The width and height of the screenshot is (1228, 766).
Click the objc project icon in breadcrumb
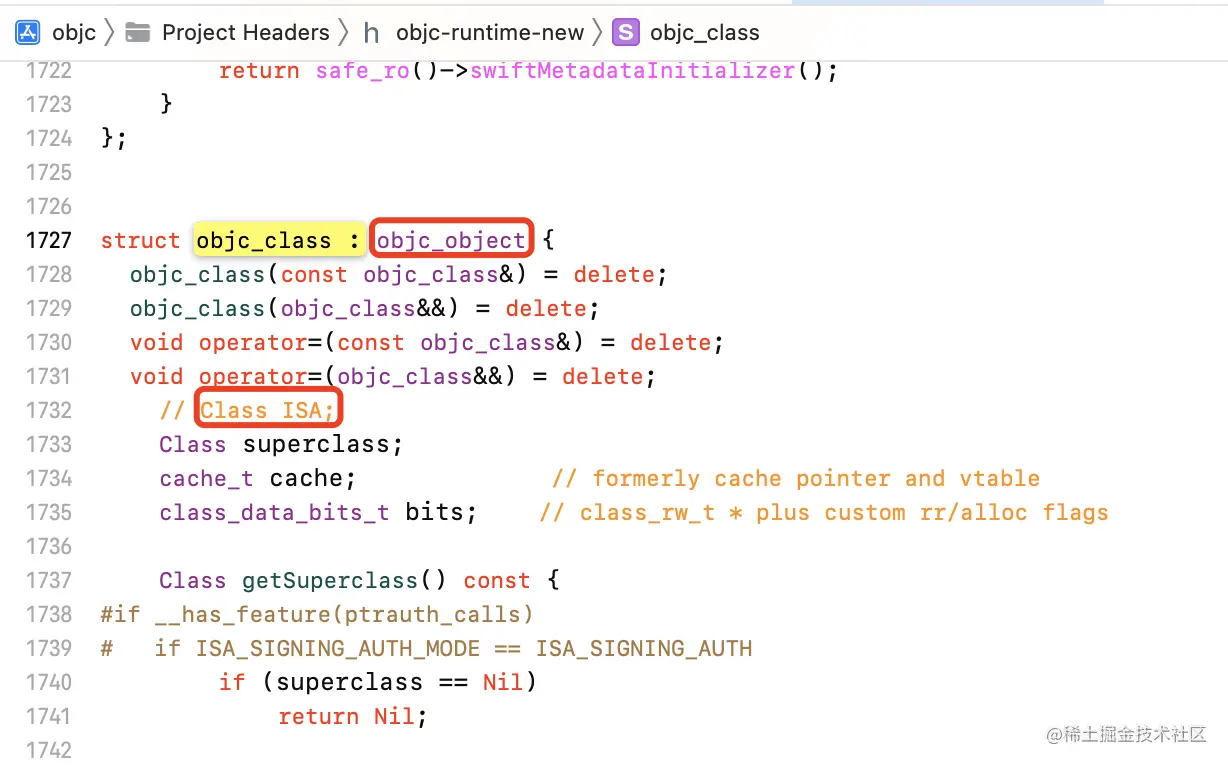pos(28,32)
